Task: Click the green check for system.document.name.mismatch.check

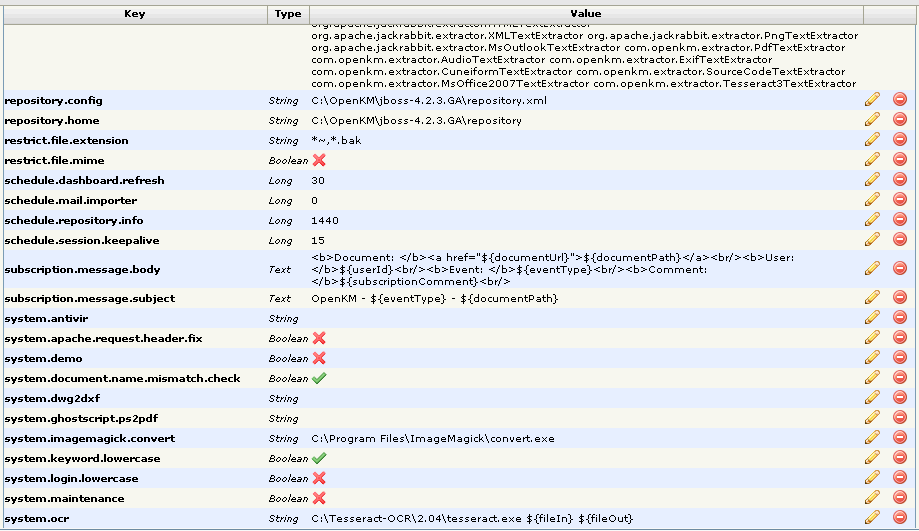Action: coord(319,378)
